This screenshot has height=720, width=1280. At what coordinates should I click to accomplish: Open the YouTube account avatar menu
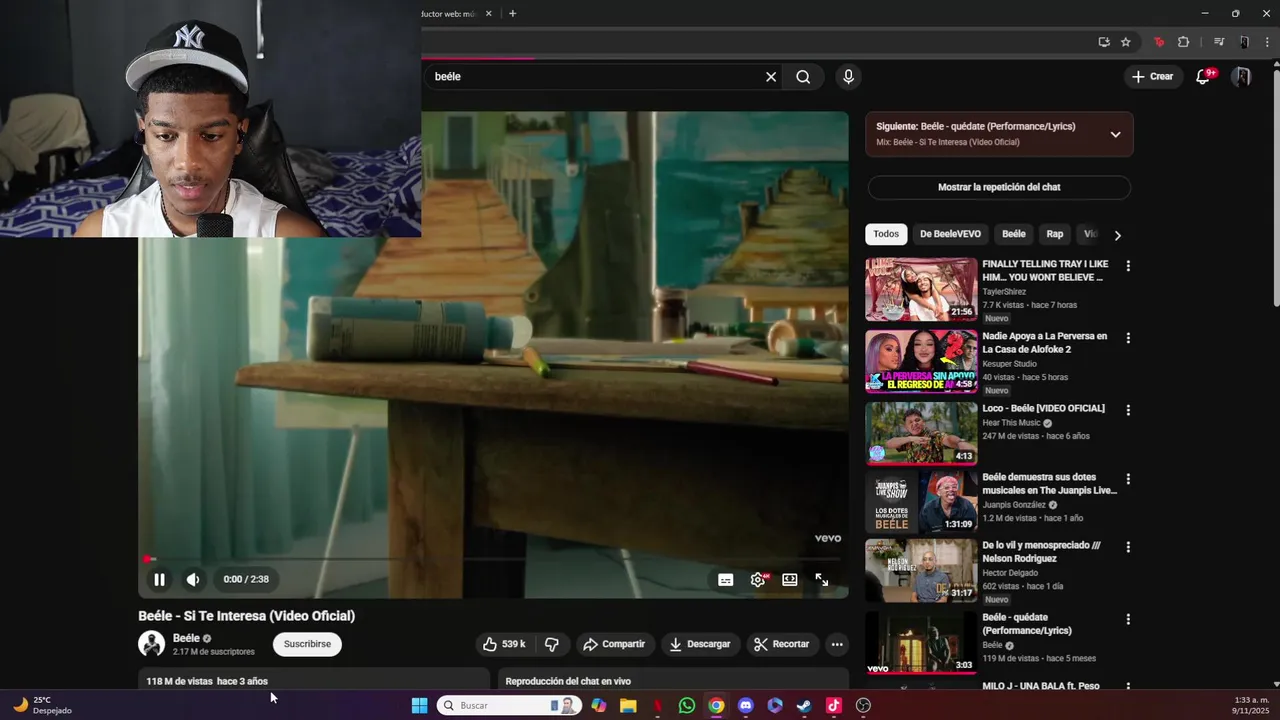1241,77
